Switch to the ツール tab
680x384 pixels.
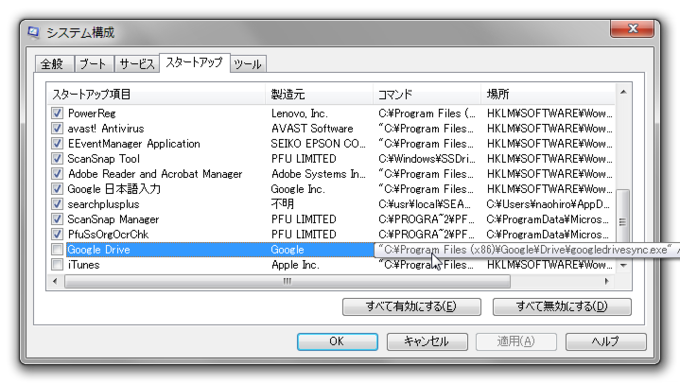click(x=248, y=64)
